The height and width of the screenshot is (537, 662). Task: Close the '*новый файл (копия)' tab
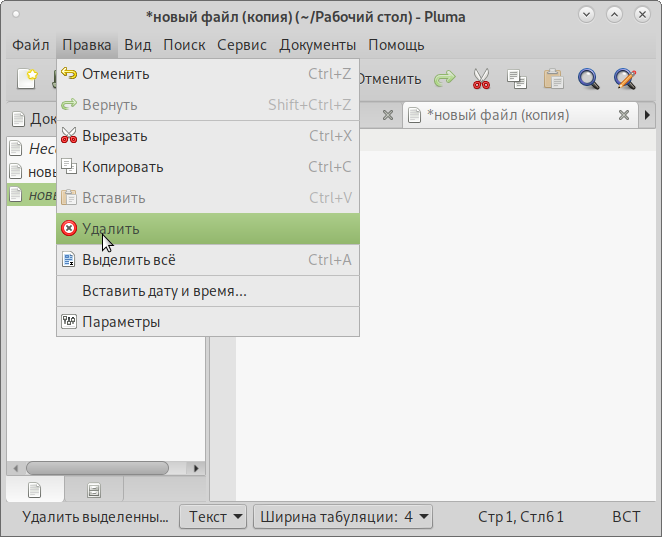point(623,115)
